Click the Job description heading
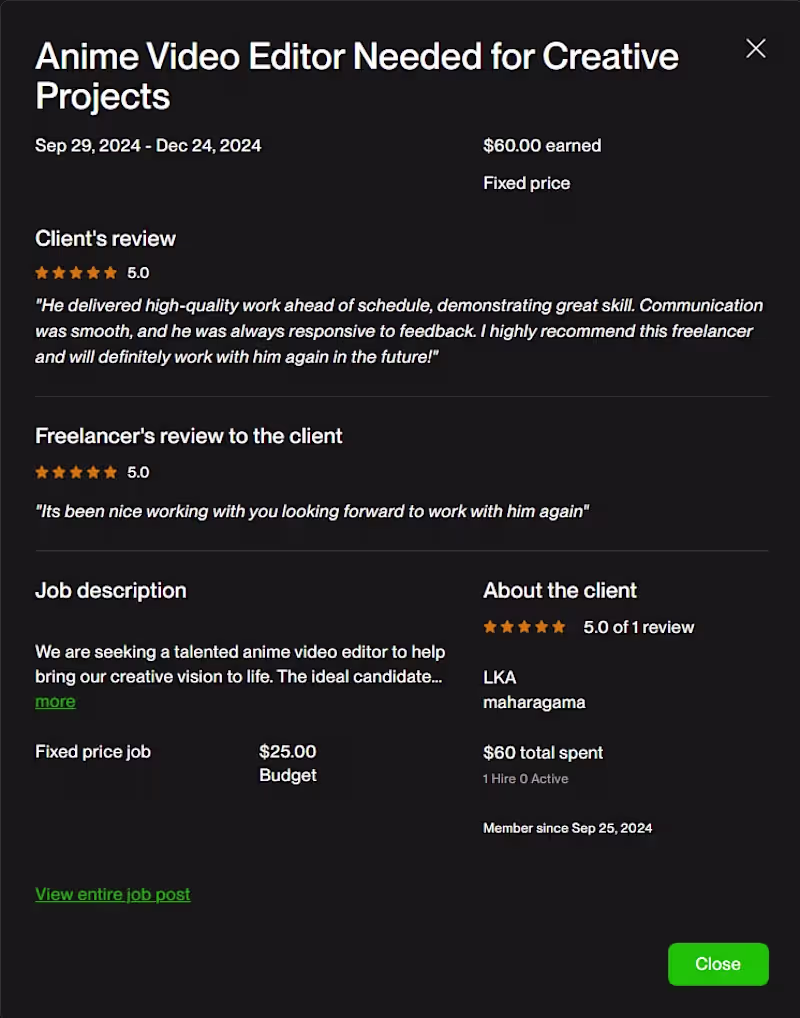This screenshot has width=800, height=1018. coord(111,590)
